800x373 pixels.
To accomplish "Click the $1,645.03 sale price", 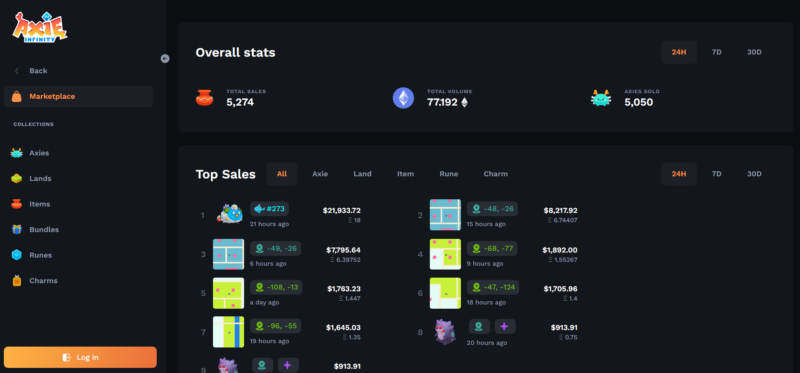I will click(343, 328).
